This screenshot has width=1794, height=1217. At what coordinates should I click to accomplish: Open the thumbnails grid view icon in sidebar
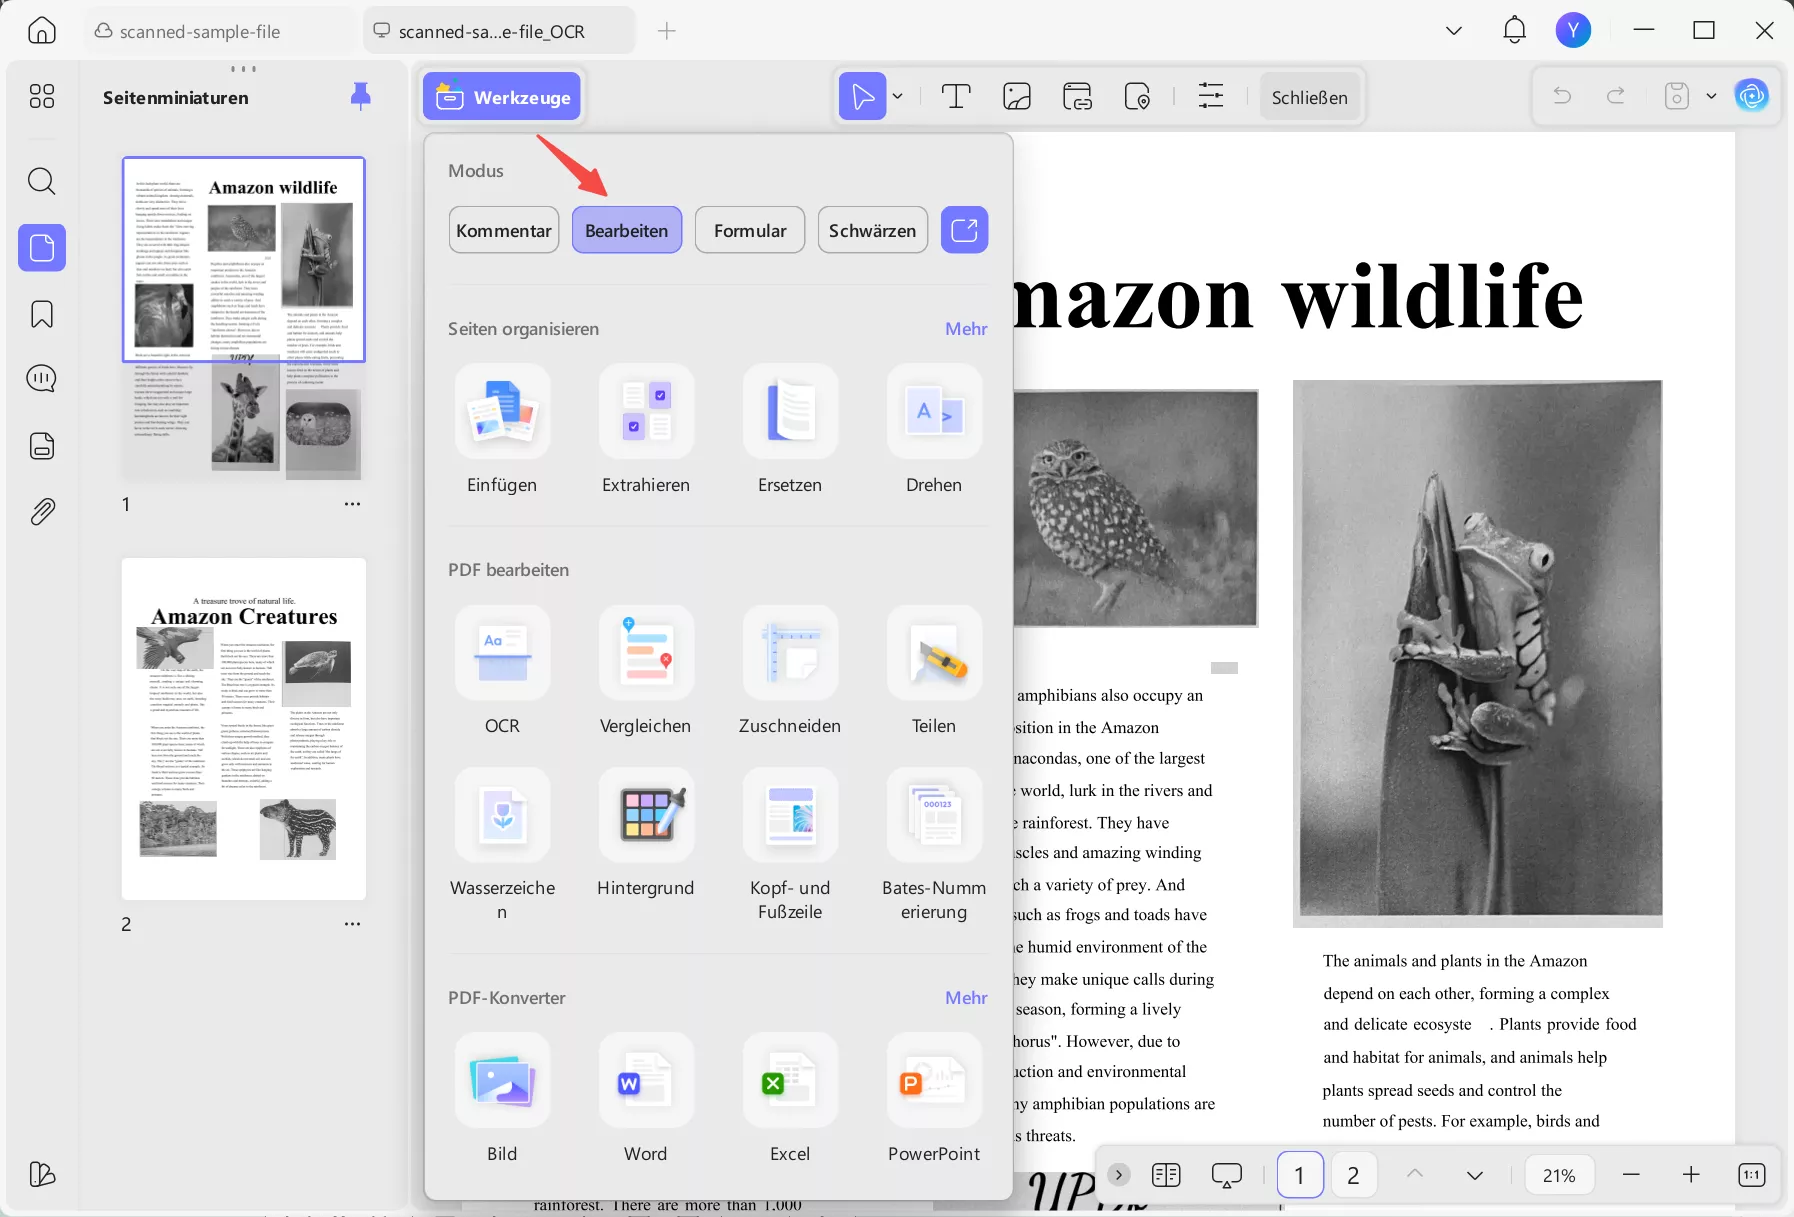pyautogui.click(x=42, y=96)
